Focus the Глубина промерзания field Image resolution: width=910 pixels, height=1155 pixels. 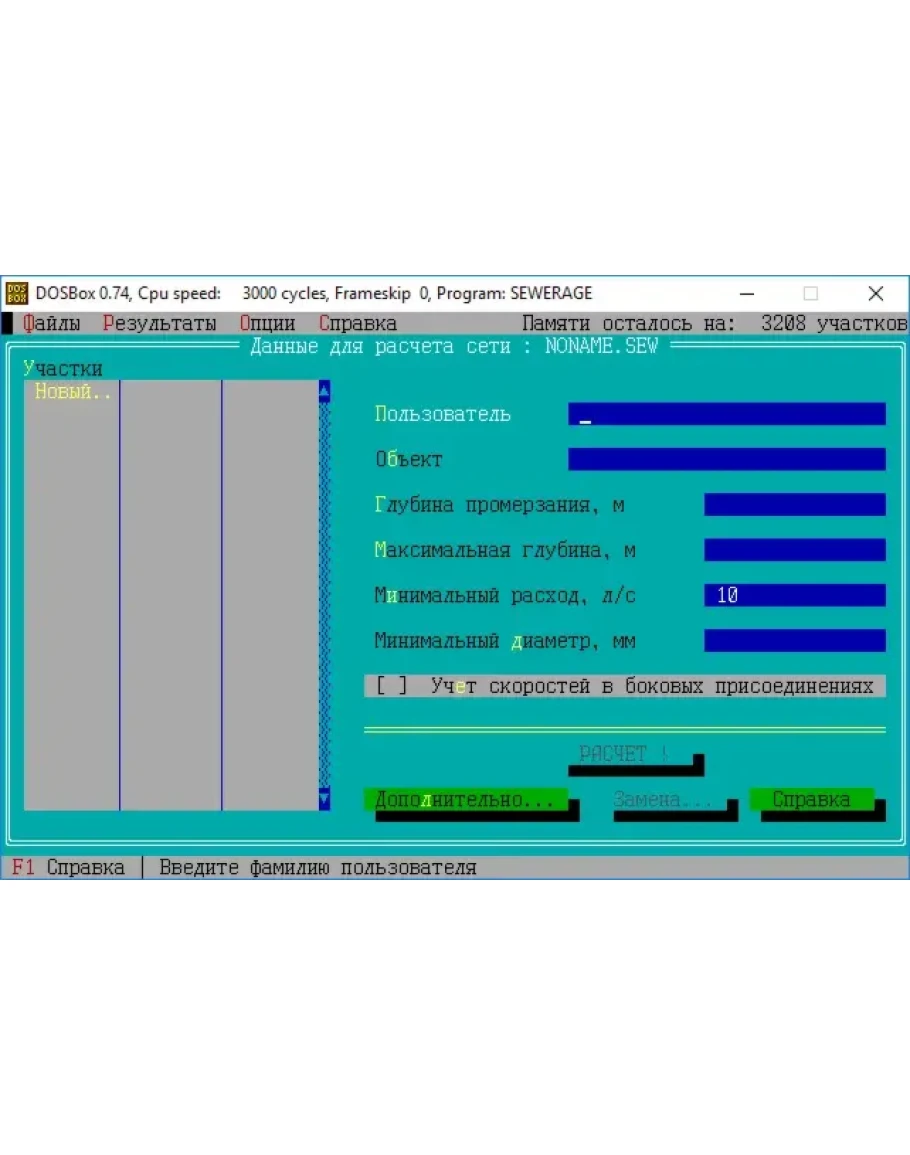pos(794,505)
